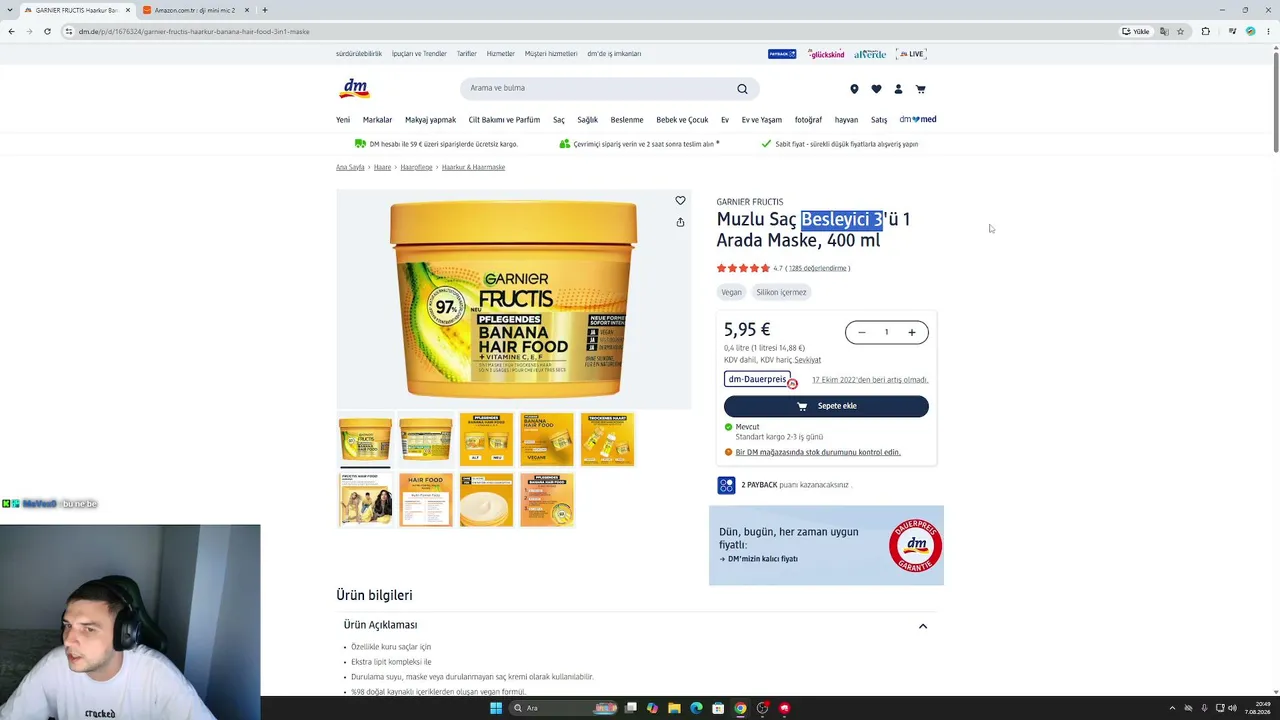Click the share icon on product image

pos(680,222)
